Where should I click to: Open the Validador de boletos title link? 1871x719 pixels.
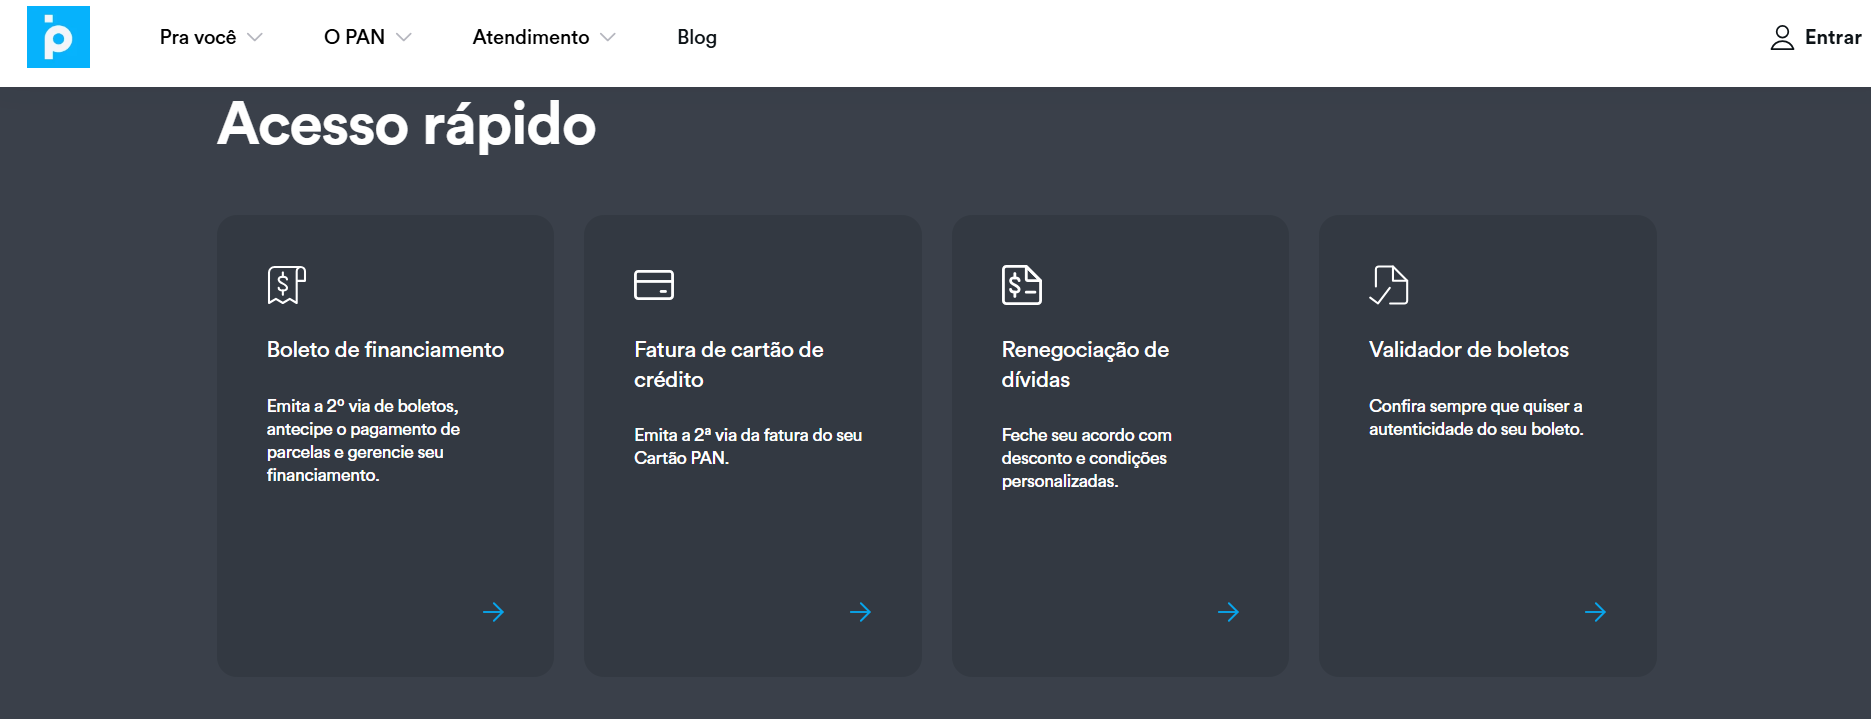1468,350
